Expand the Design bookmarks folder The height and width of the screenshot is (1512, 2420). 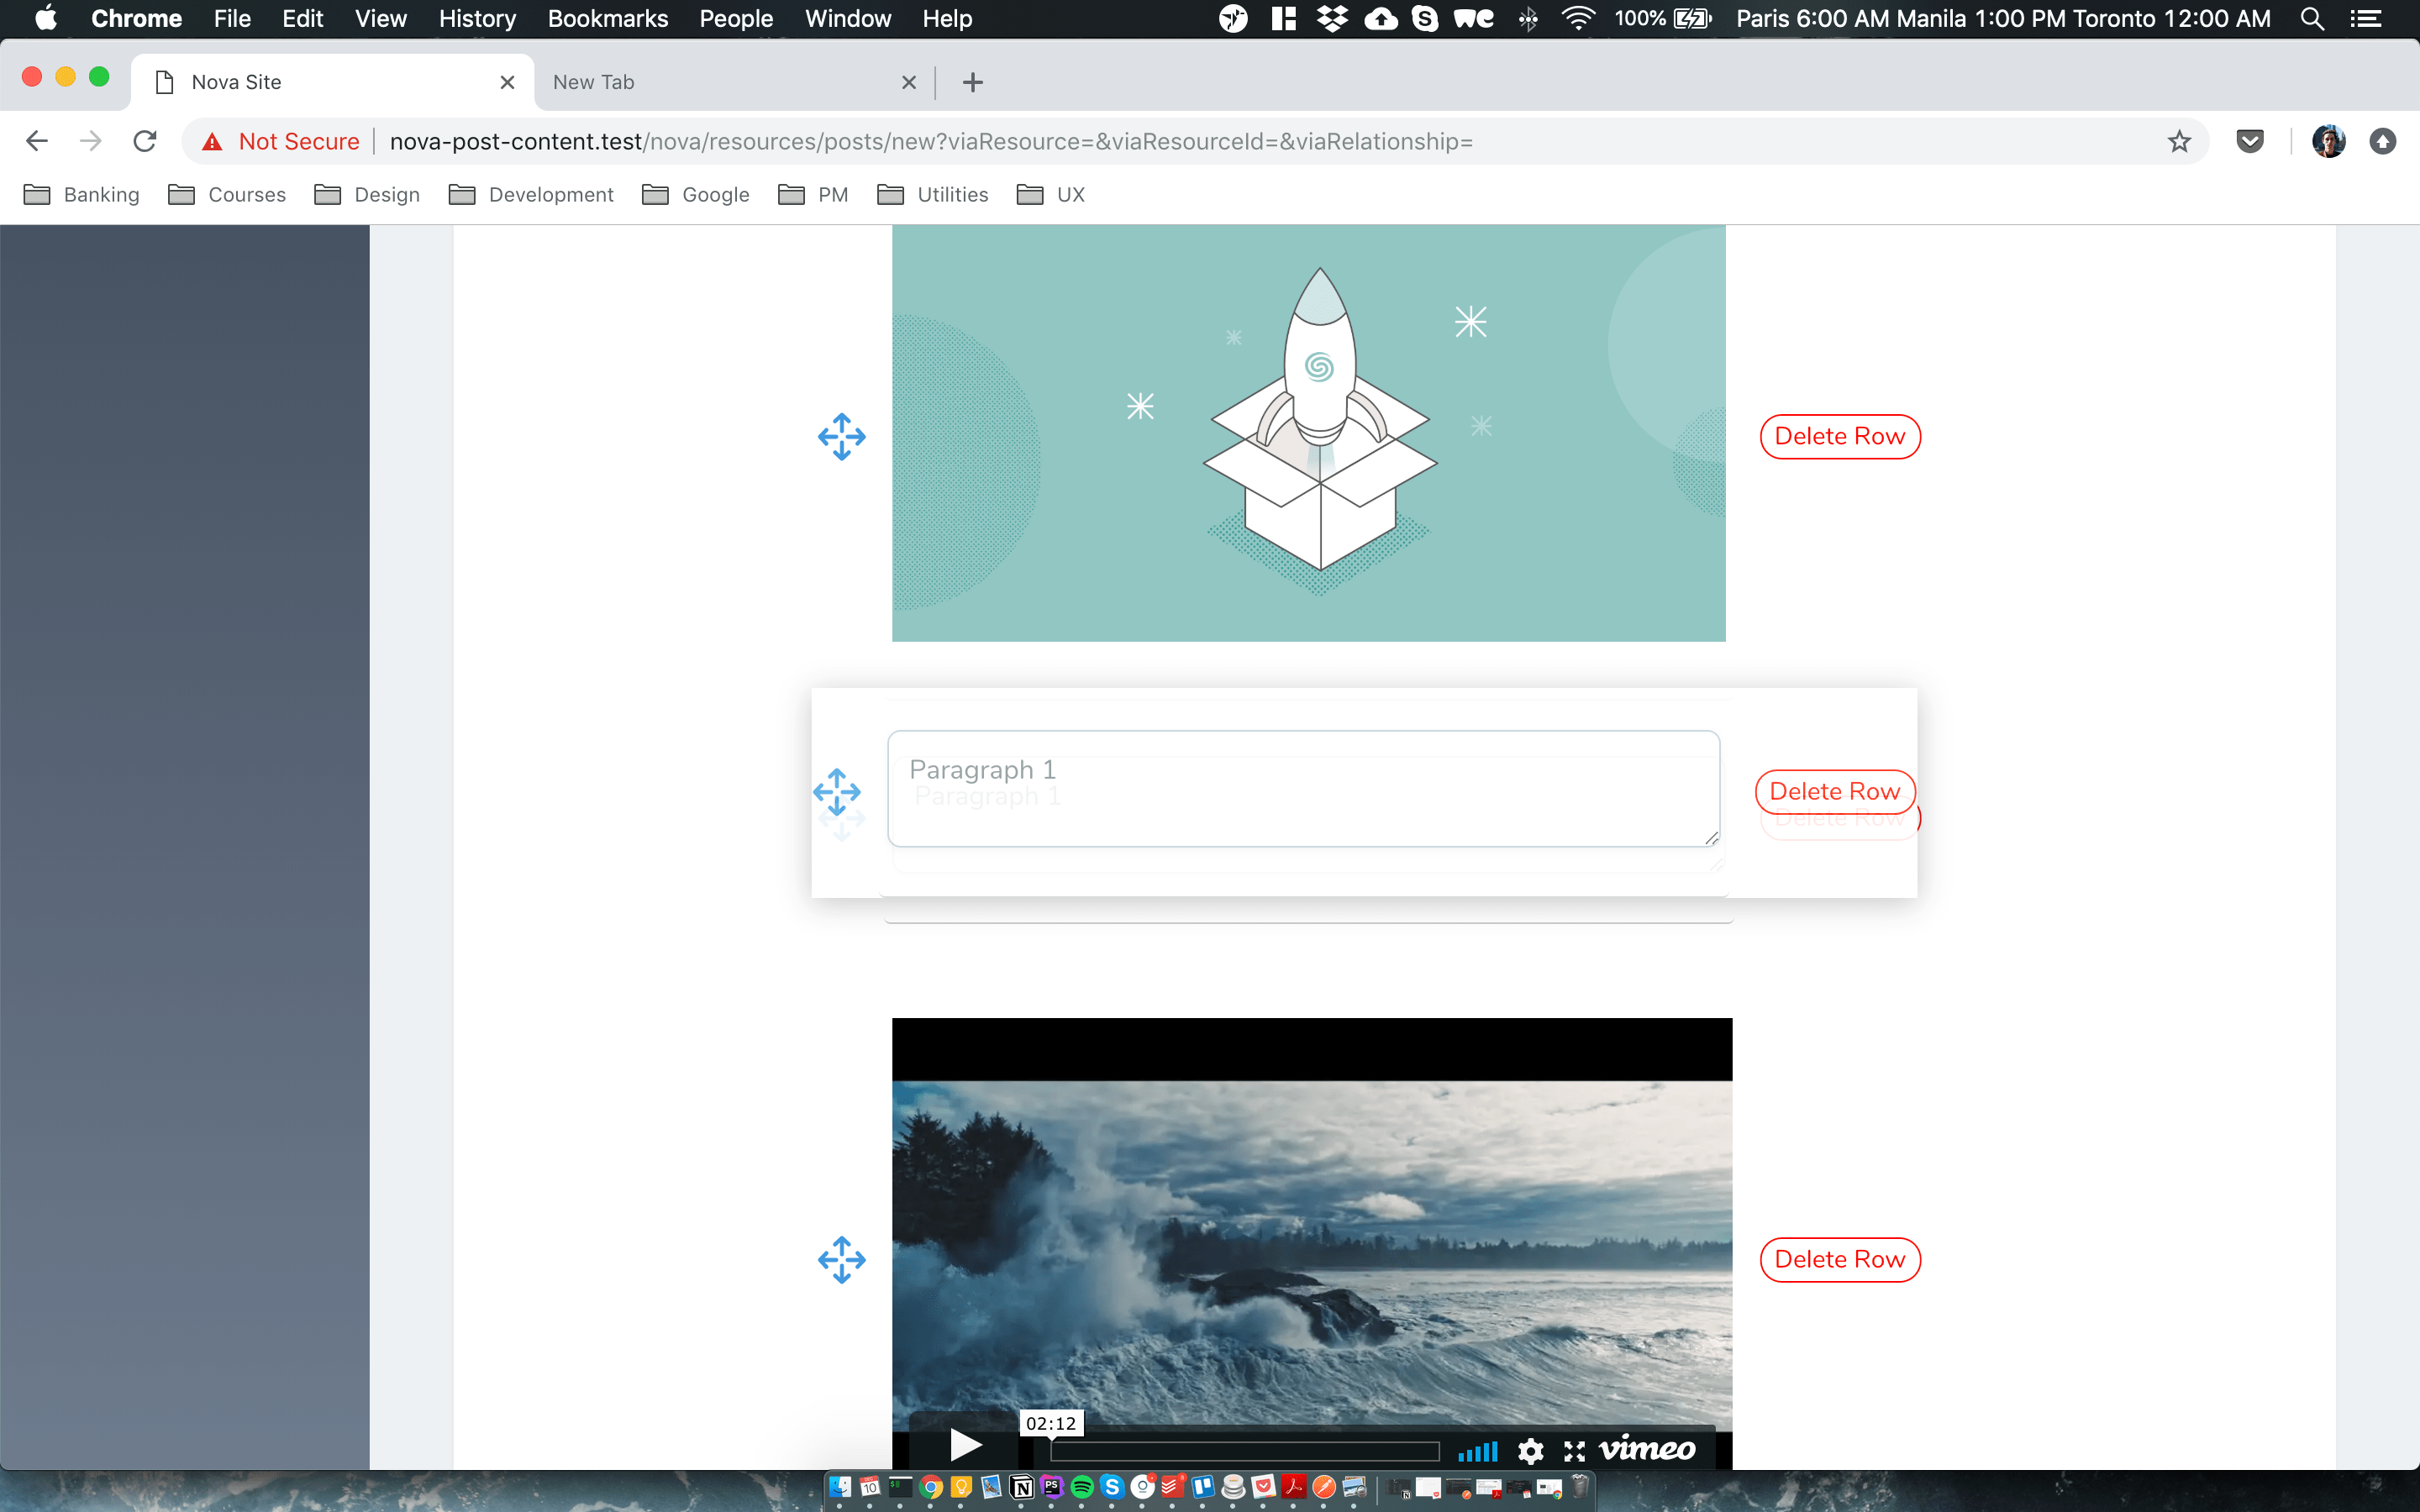(367, 195)
